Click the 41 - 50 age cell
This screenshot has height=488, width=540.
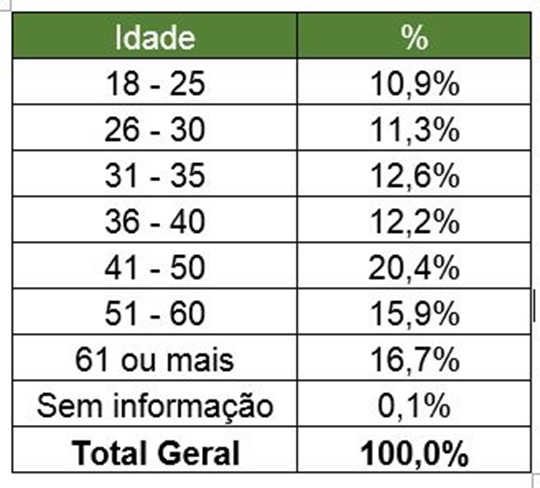point(154,266)
